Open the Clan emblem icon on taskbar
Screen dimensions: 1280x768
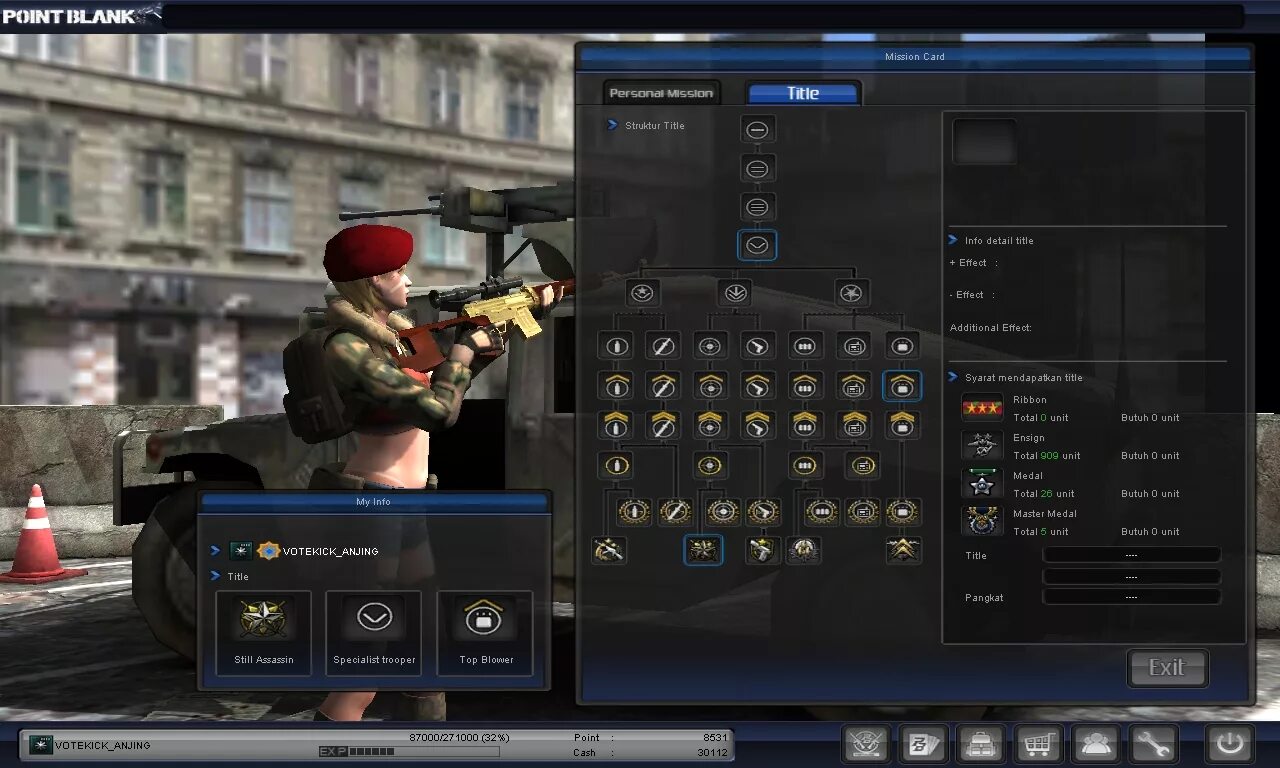point(866,743)
